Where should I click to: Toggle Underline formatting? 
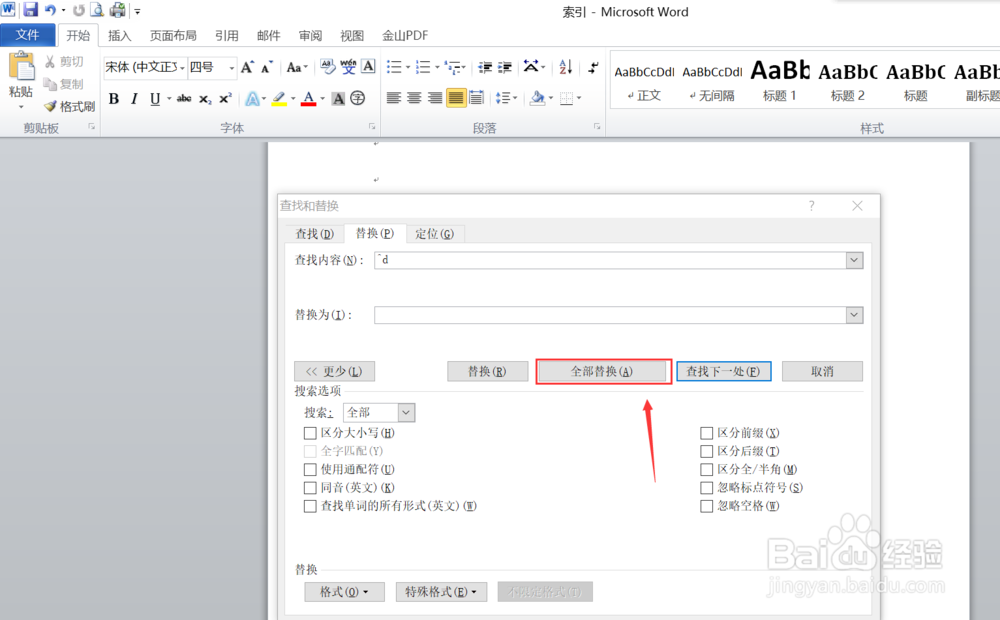[155, 99]
